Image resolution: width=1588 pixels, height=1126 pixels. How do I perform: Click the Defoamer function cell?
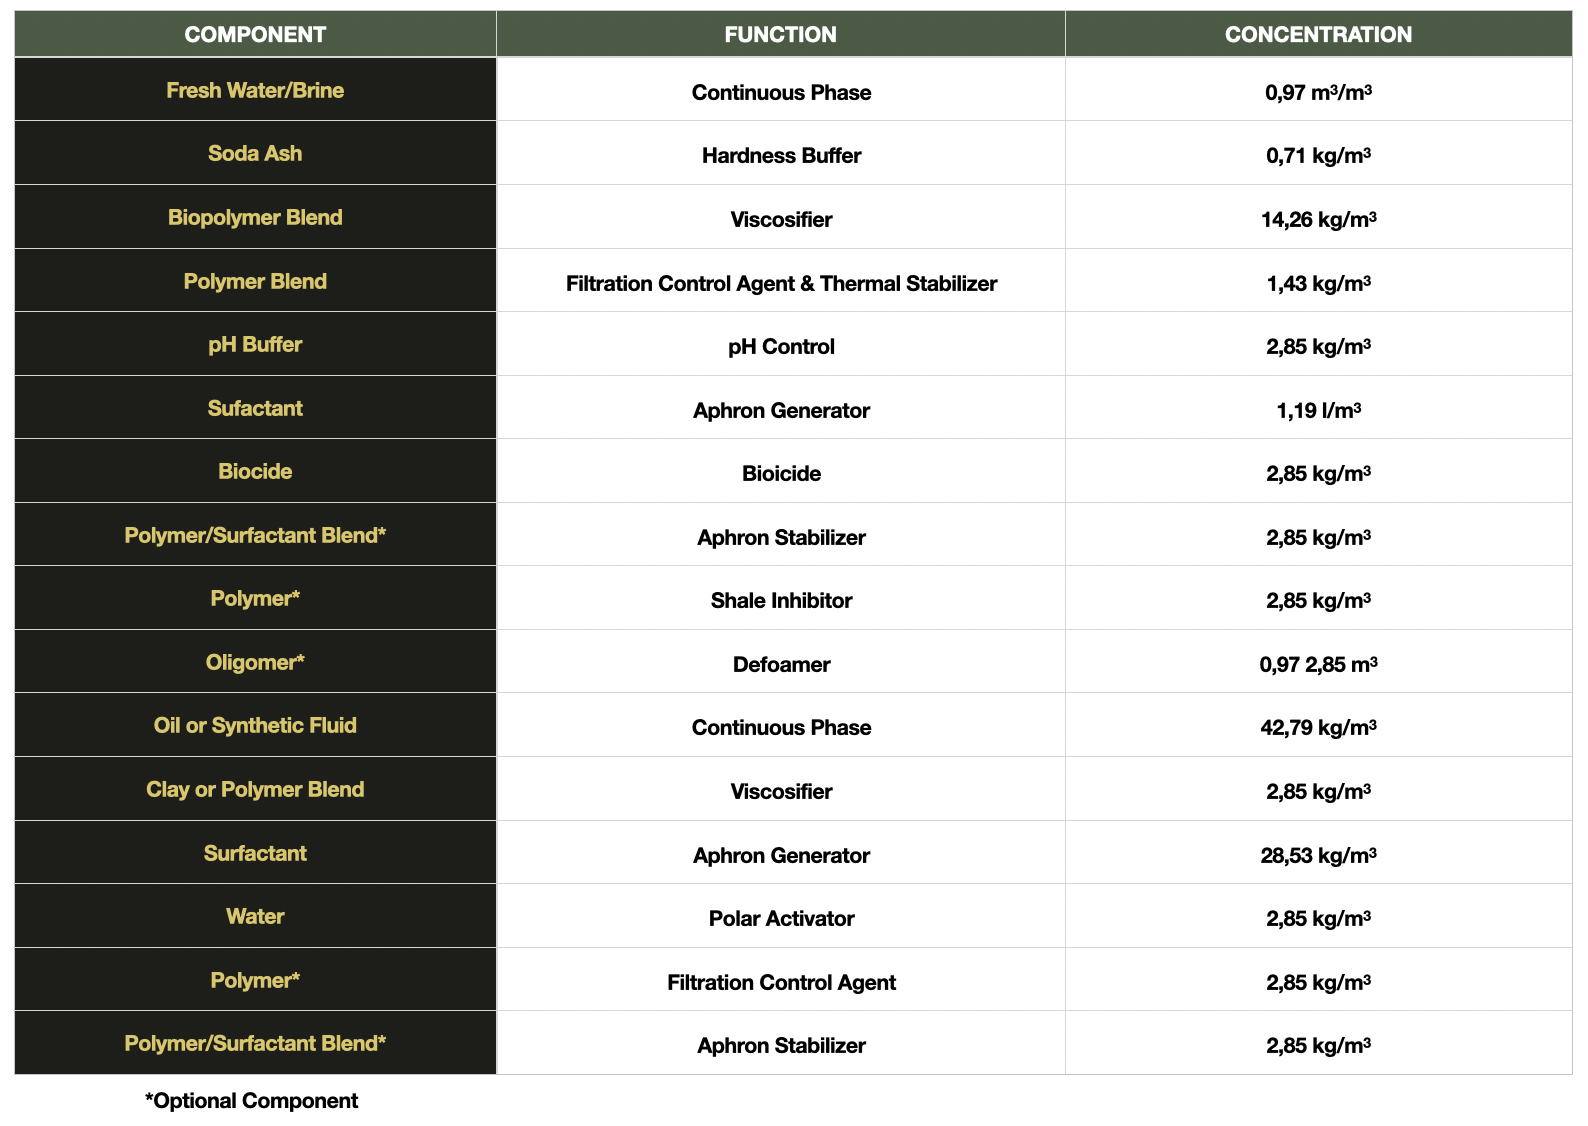click(x=781, y=664)
